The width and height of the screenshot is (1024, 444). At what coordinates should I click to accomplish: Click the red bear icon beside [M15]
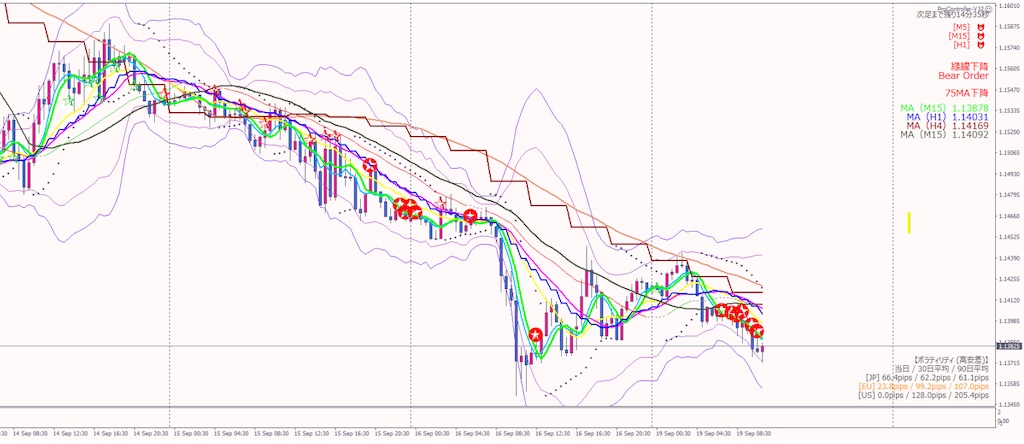coord(981,36)
